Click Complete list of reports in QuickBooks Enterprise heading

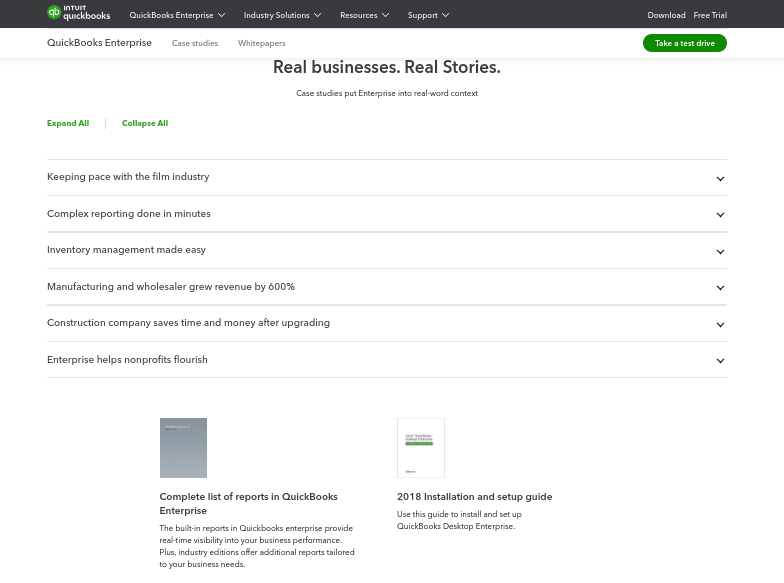click(x=248, y=504)
